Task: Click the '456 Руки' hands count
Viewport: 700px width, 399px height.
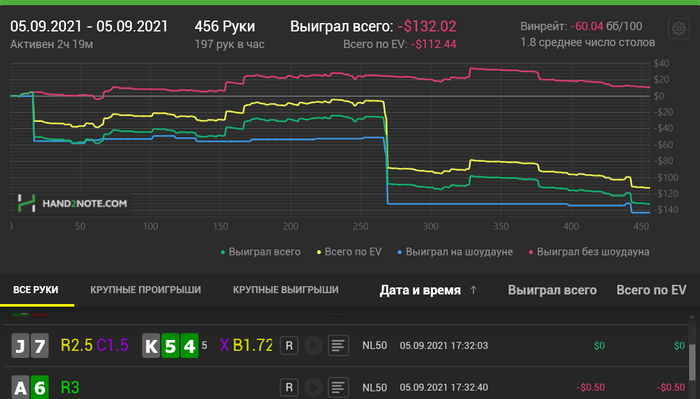Action: click(225, 26)
